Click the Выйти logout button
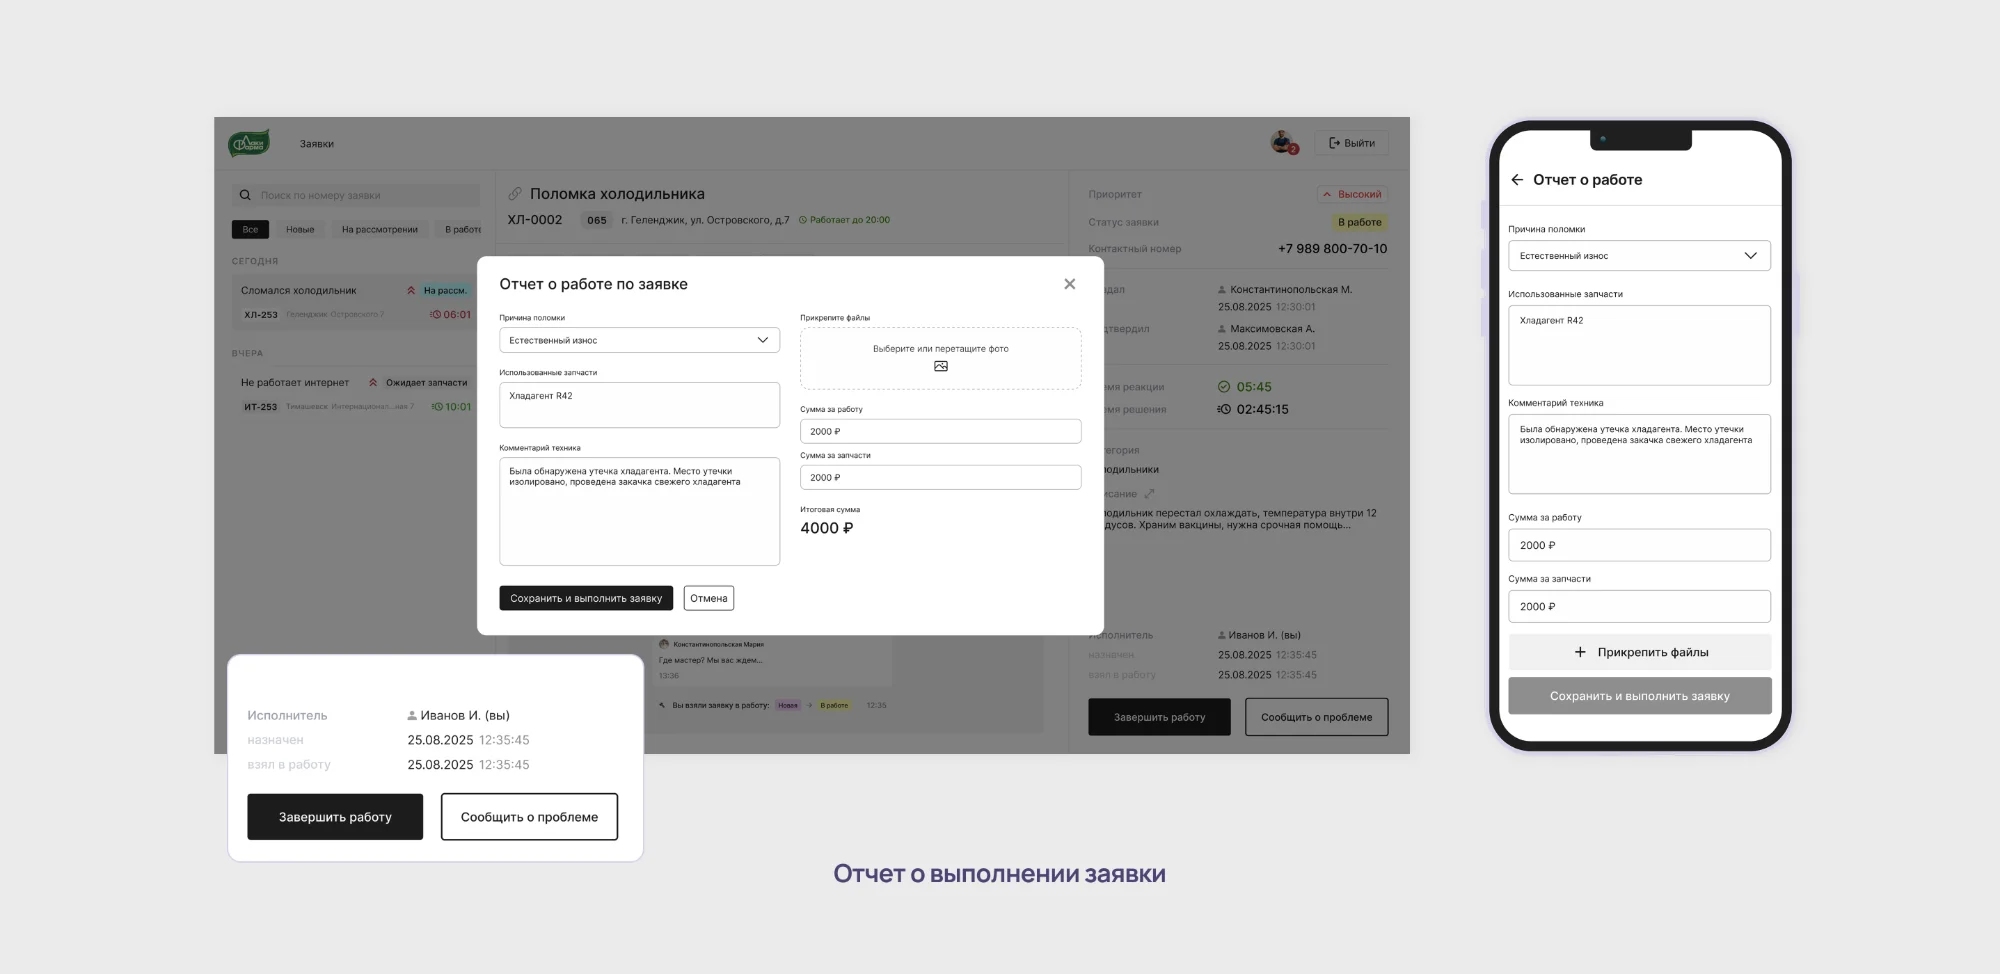The image size is (2000, 974). [1351, 143]
